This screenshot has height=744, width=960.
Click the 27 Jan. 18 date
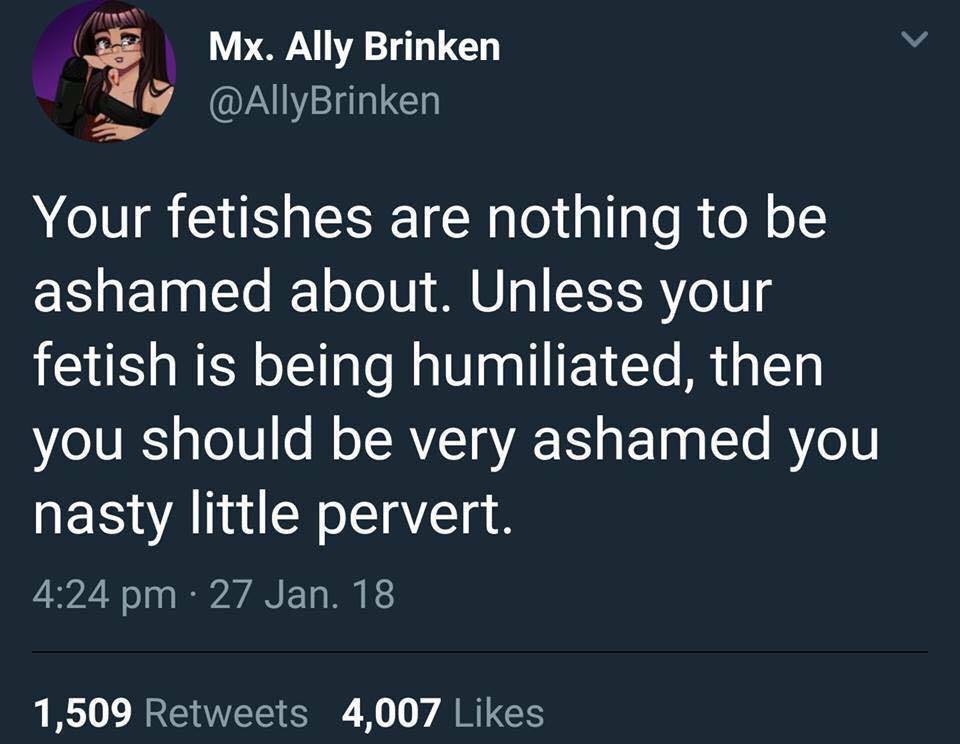(302, 594)
